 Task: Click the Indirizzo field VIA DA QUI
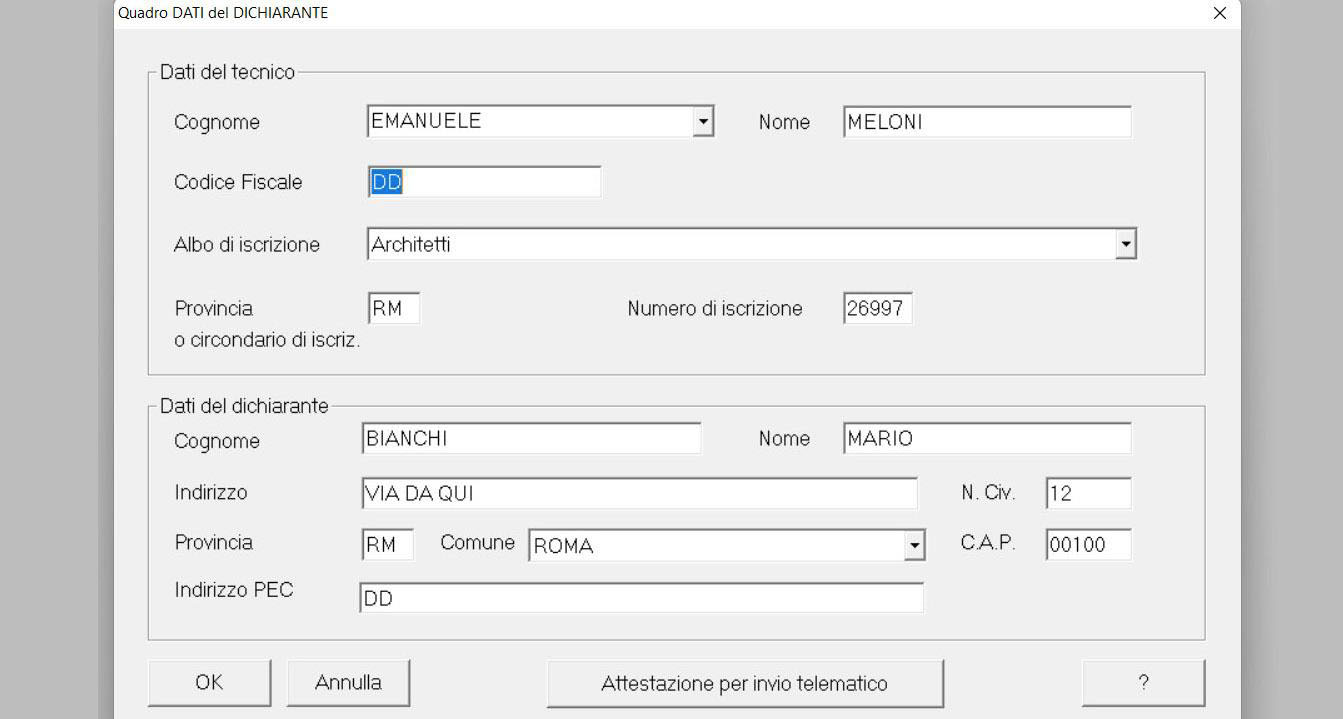(x=638, y=493)
